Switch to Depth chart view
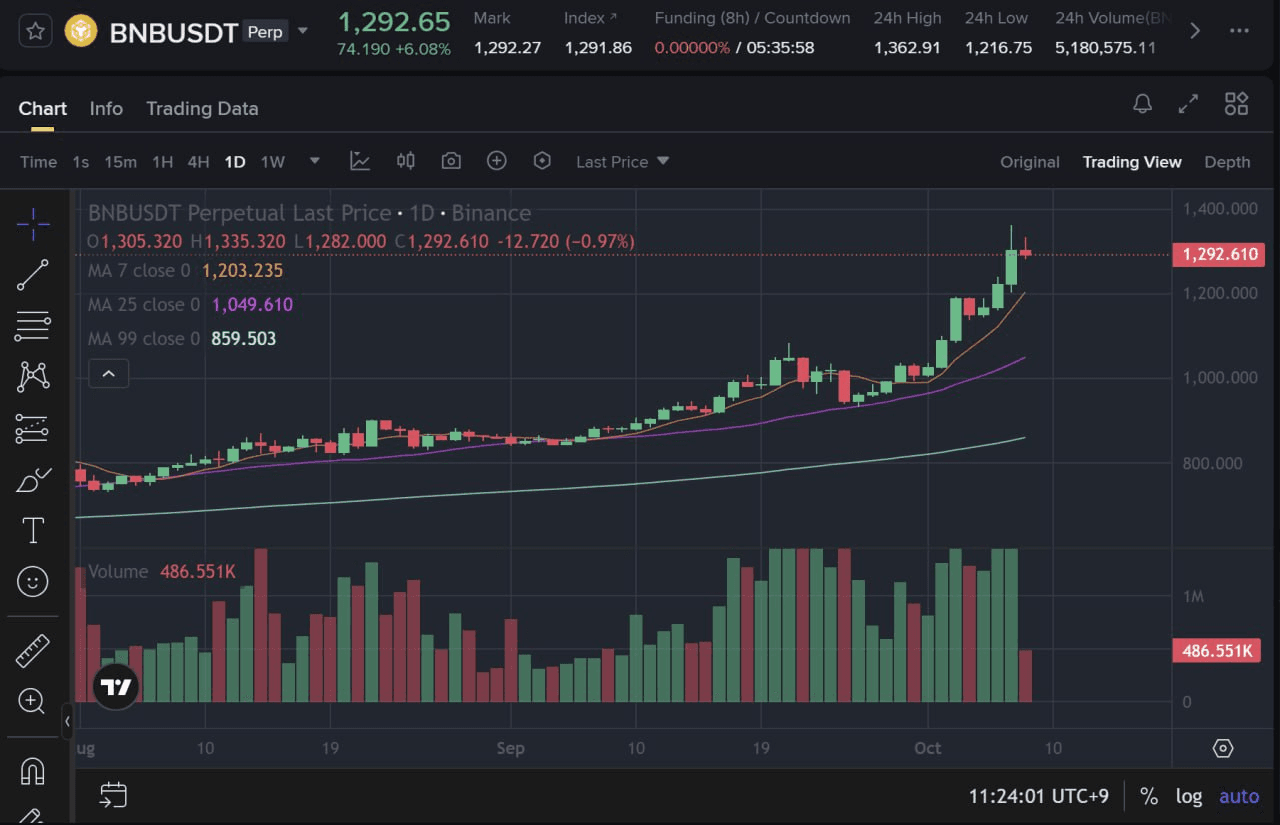 point(1227,162)
